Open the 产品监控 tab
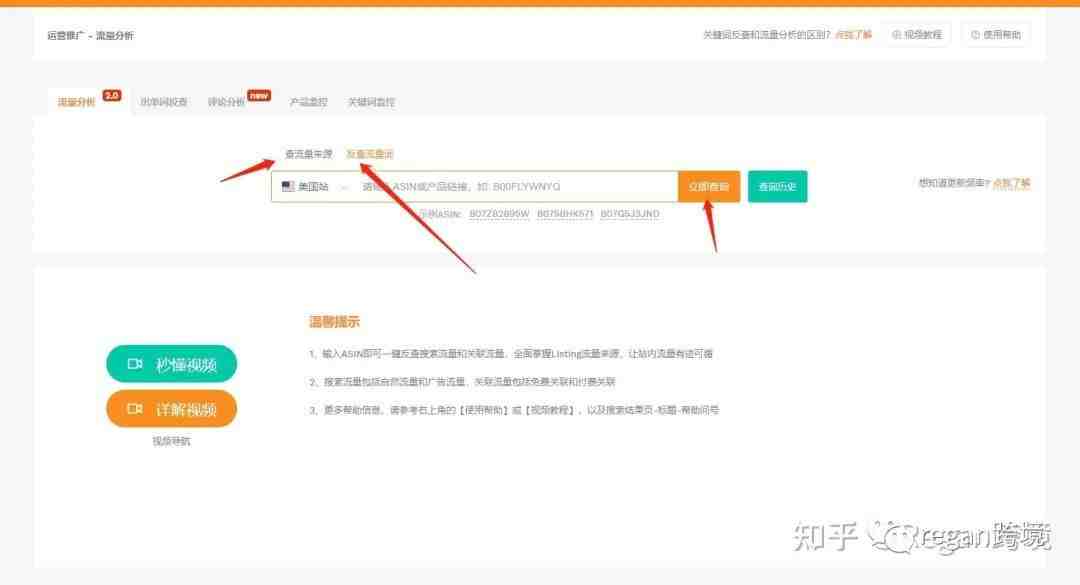The width and height of the screenshot is (1080, 585). (309, 102)
